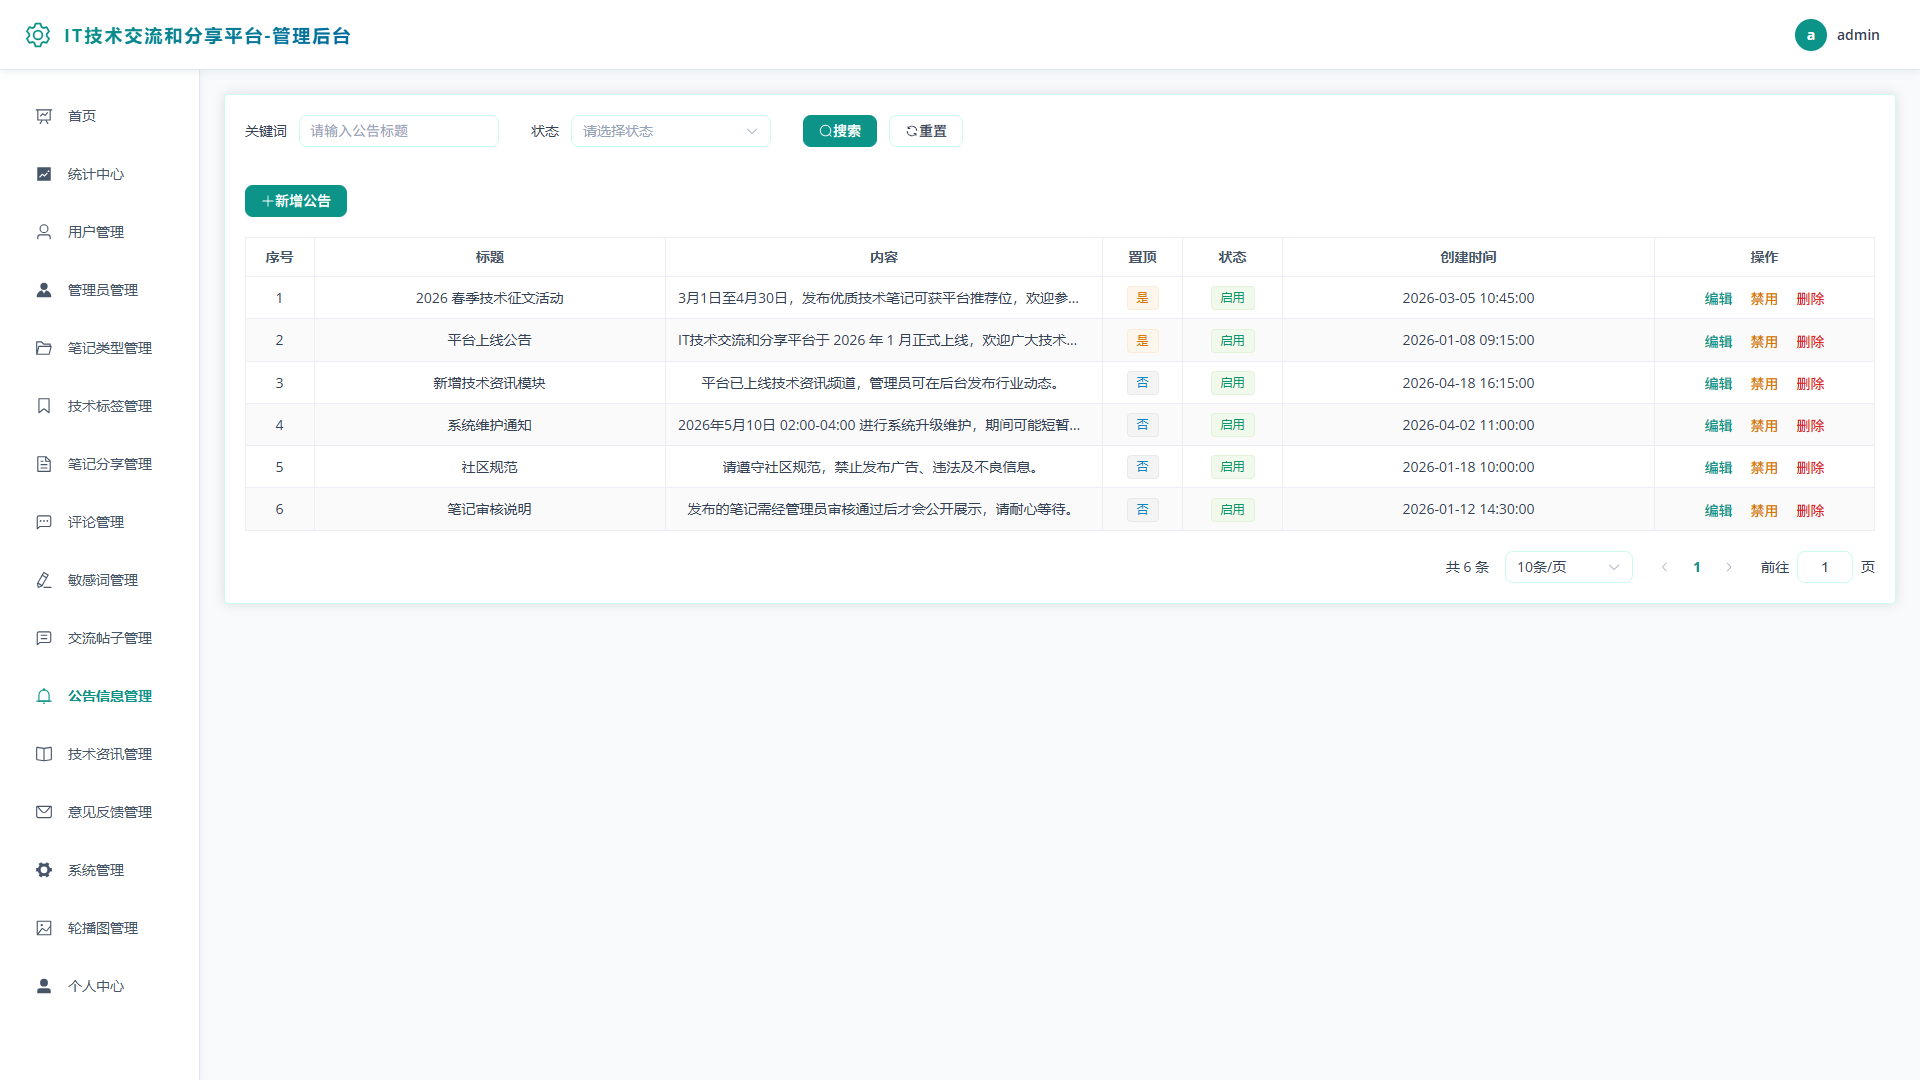Click the 个人中心 person icon
The width and height of the screenshot is (1920, 1080).
click(x=44, y=986)
